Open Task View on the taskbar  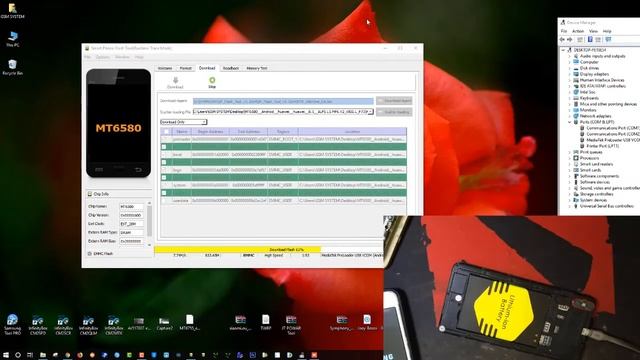[30, 355]
